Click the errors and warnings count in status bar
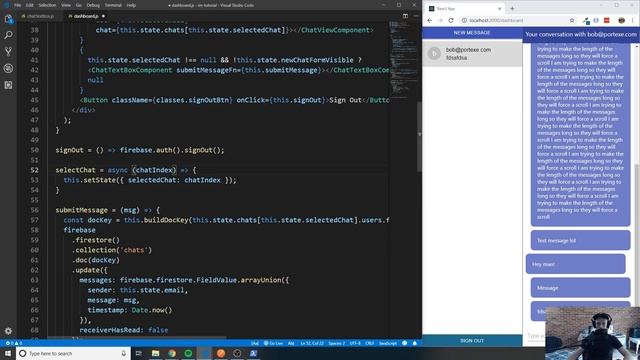 [x=13, y=343]
